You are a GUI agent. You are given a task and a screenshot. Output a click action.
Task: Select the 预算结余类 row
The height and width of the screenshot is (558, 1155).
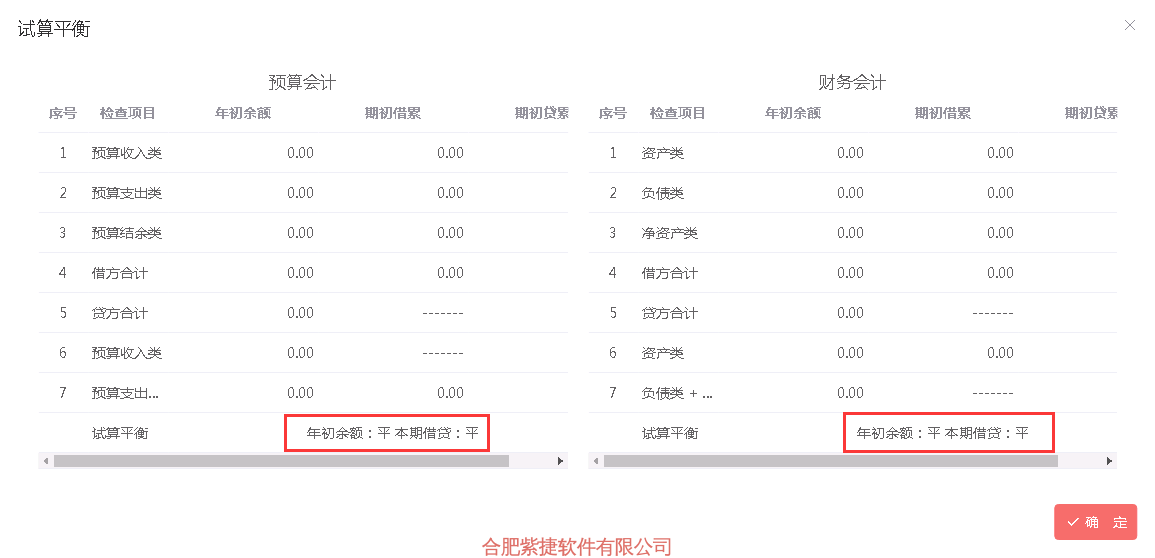[x=303, y=233]
